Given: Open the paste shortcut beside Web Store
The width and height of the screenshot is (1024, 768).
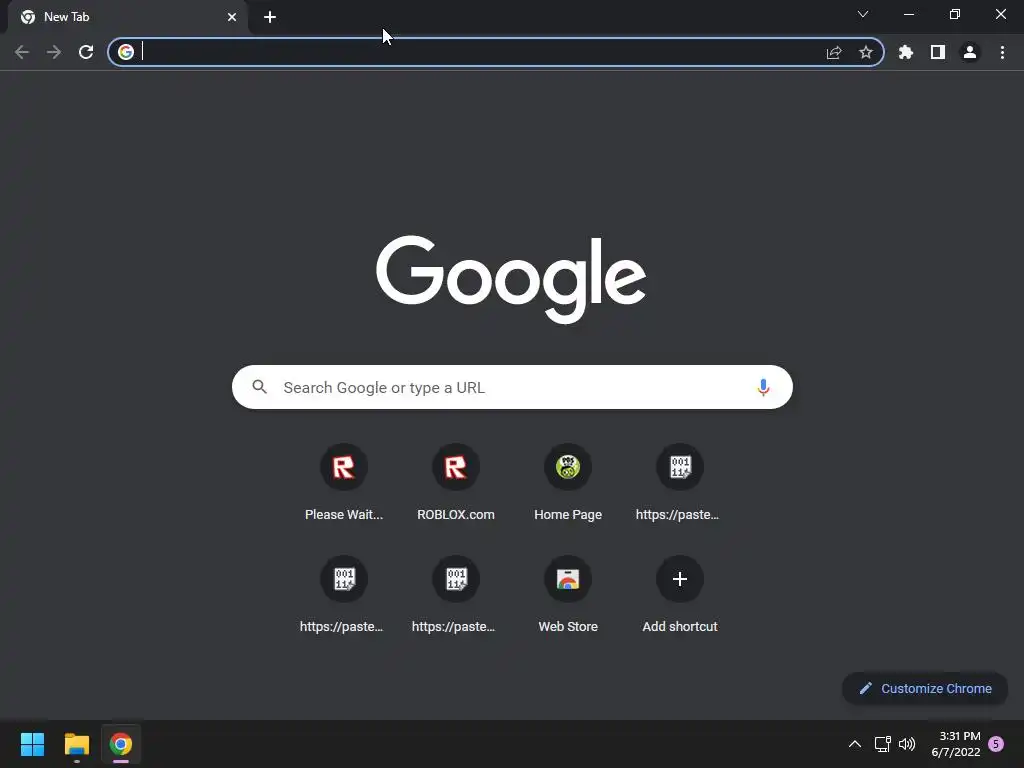Looking at the screenshot, I should click(x=456, y=595).
